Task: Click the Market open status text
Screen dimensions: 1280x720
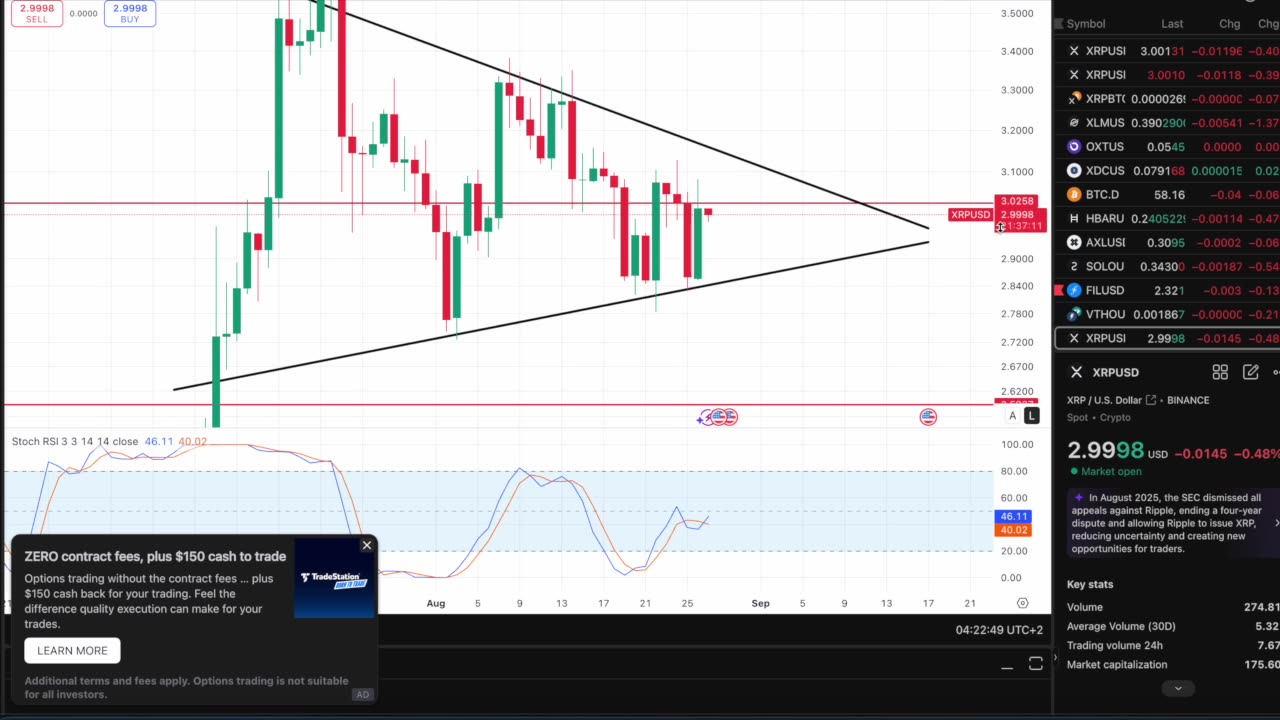Action: coord(1111,471)
